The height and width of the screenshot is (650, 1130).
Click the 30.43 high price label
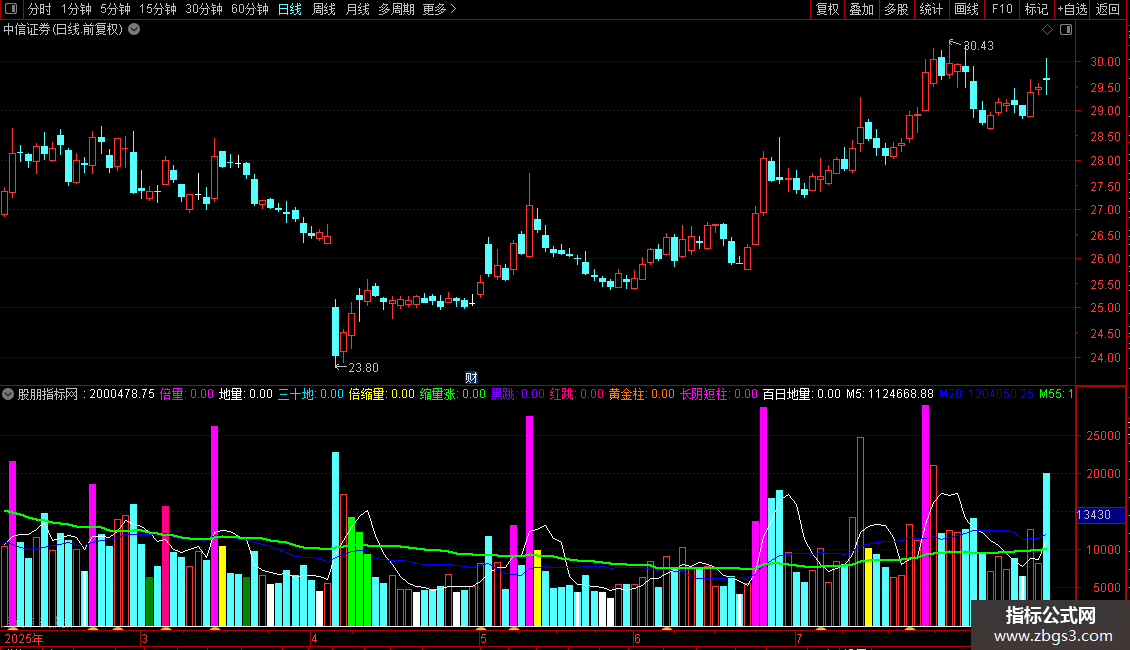click(978, 45)
